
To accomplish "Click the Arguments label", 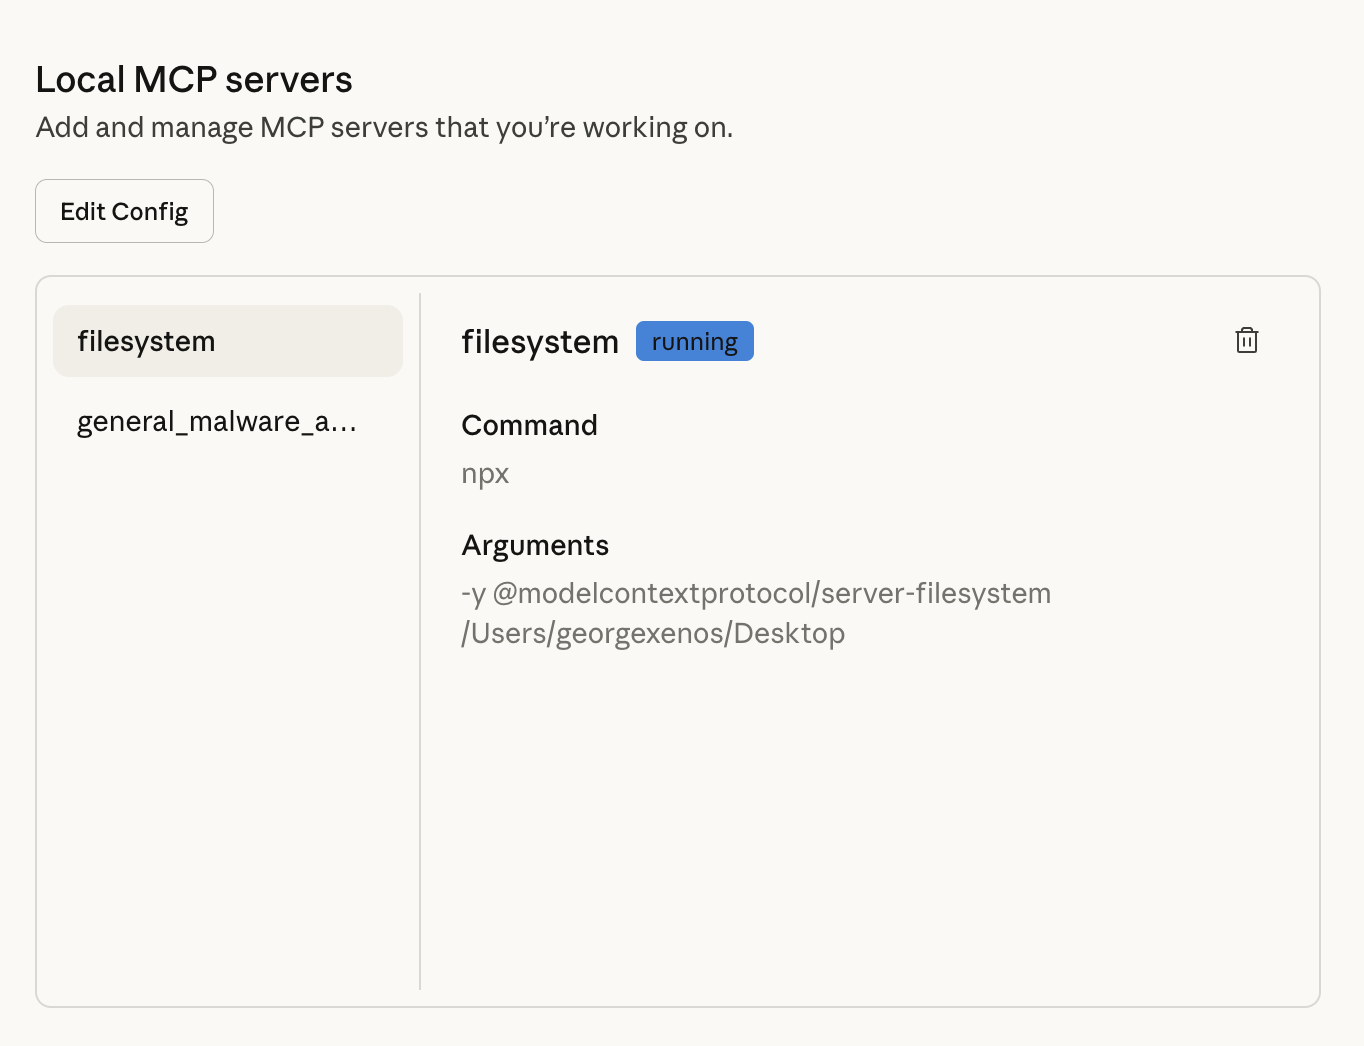I will (x=535, y=545).
